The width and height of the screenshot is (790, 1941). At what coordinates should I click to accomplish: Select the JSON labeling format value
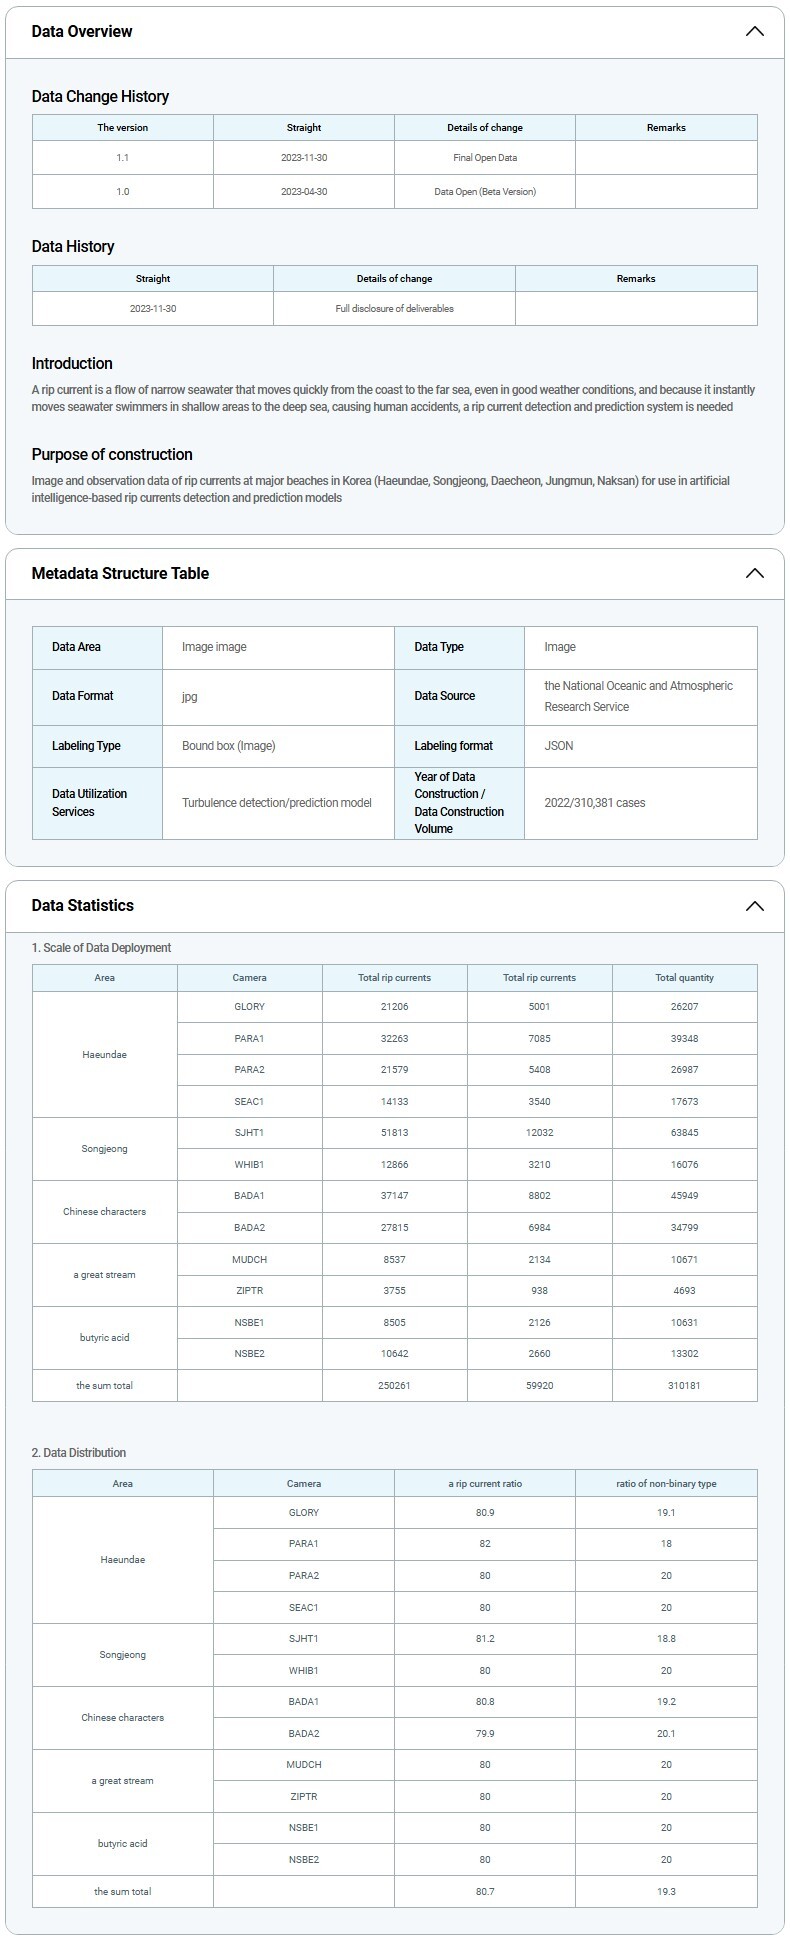(x=559, y=746)
